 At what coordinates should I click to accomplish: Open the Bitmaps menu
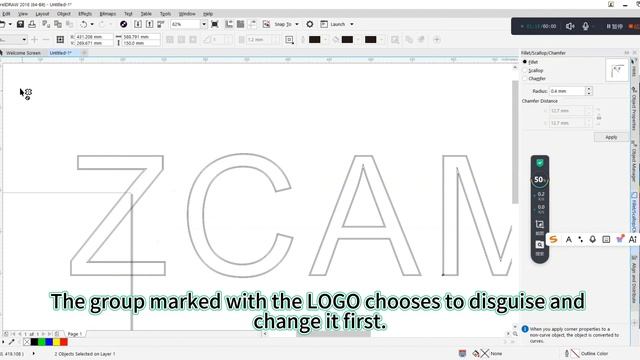(108, 14)
